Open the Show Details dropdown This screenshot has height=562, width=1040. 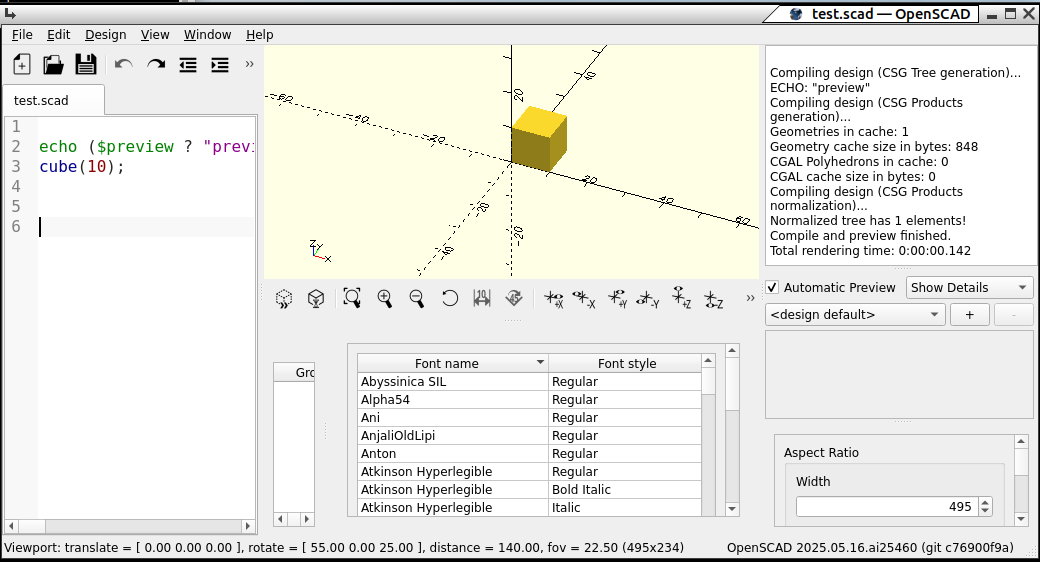point(969,288)
